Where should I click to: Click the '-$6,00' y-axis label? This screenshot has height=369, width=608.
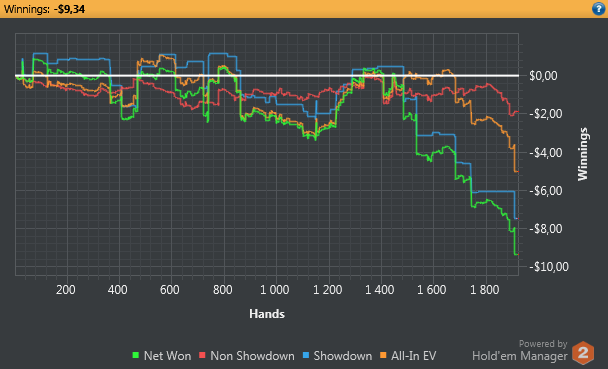tap(546, 190)
